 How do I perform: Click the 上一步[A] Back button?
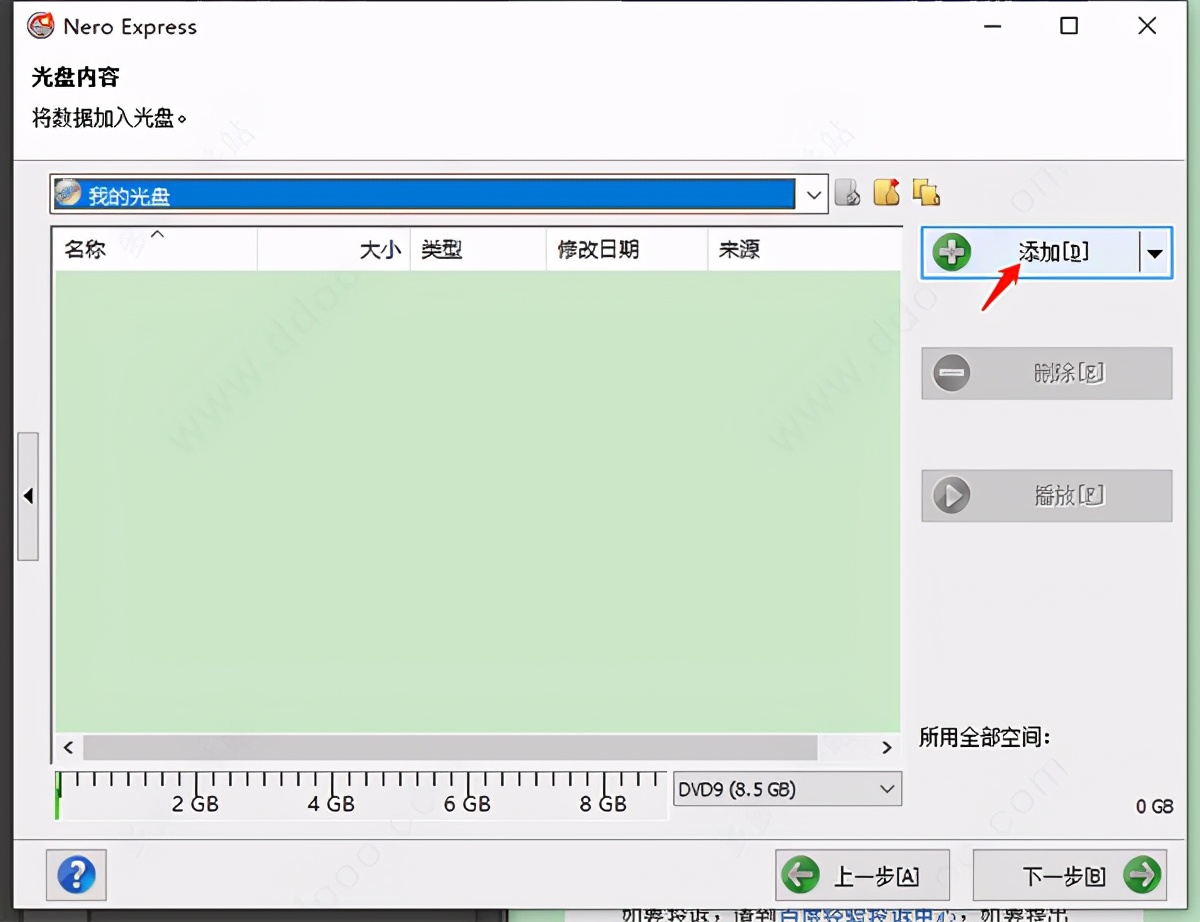pos(862,874)
